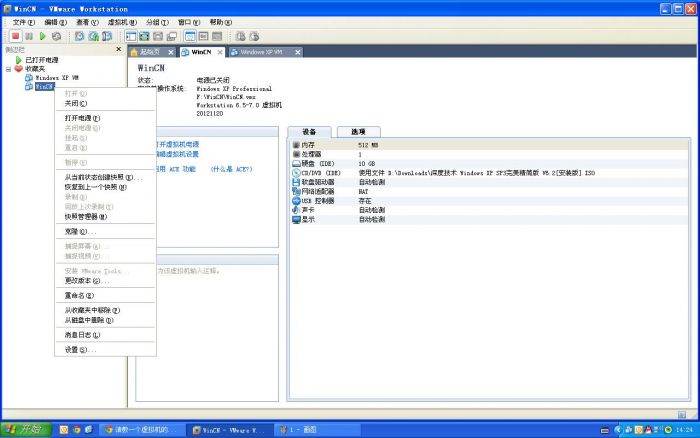Select the console view toolbar icon

(204, 36)
